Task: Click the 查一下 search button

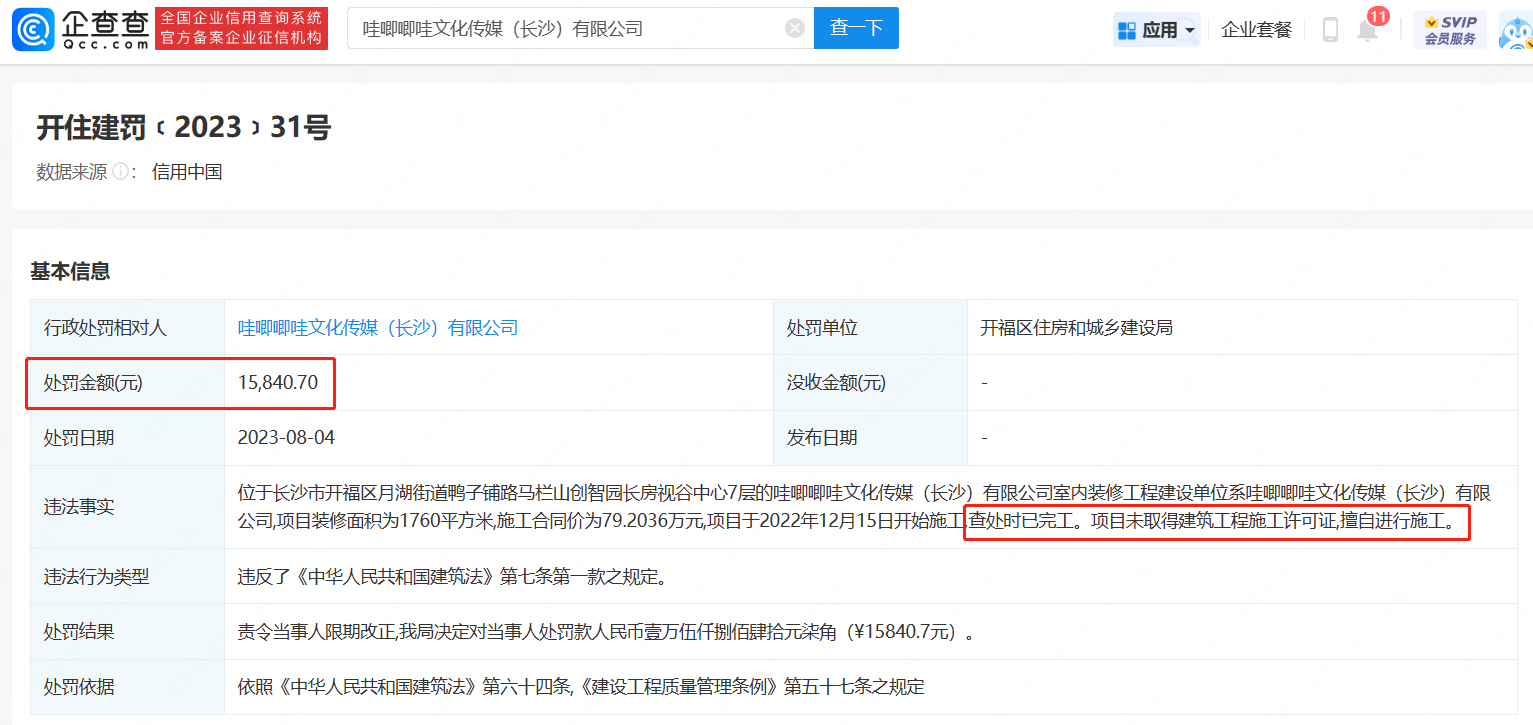Action: click(x=856, y=28)
